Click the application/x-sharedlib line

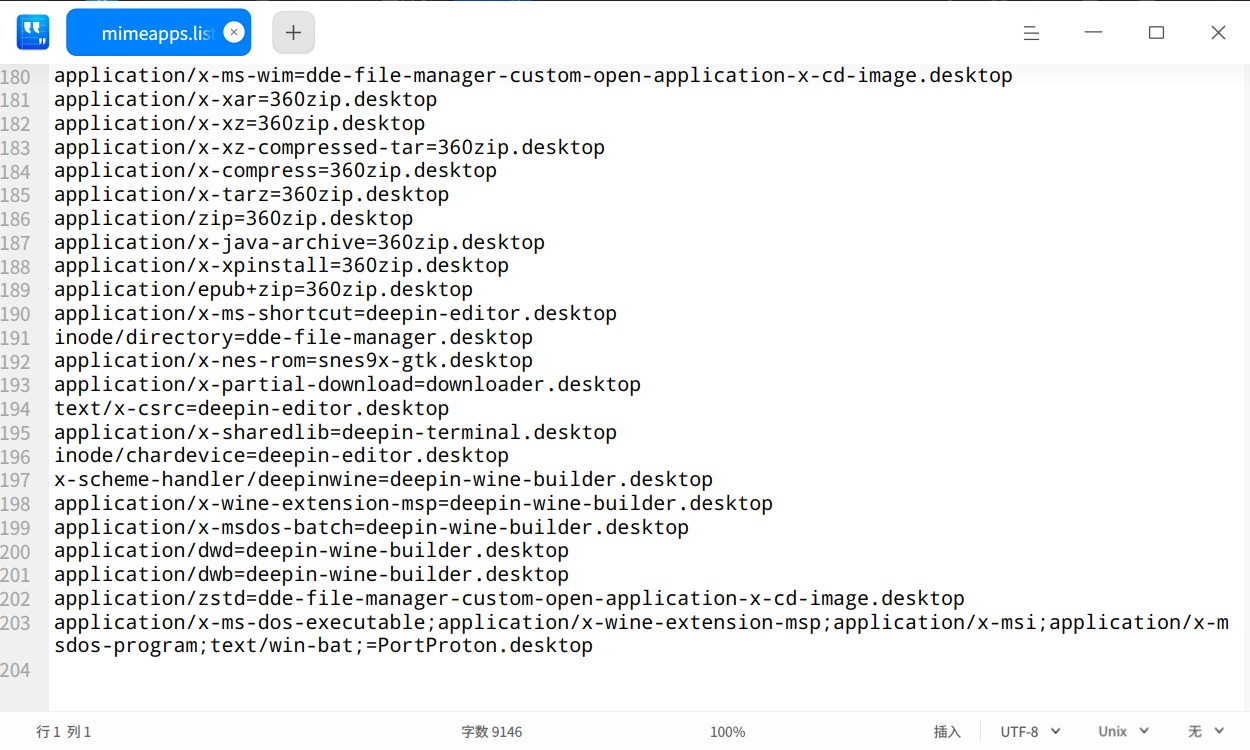point(335,433)
